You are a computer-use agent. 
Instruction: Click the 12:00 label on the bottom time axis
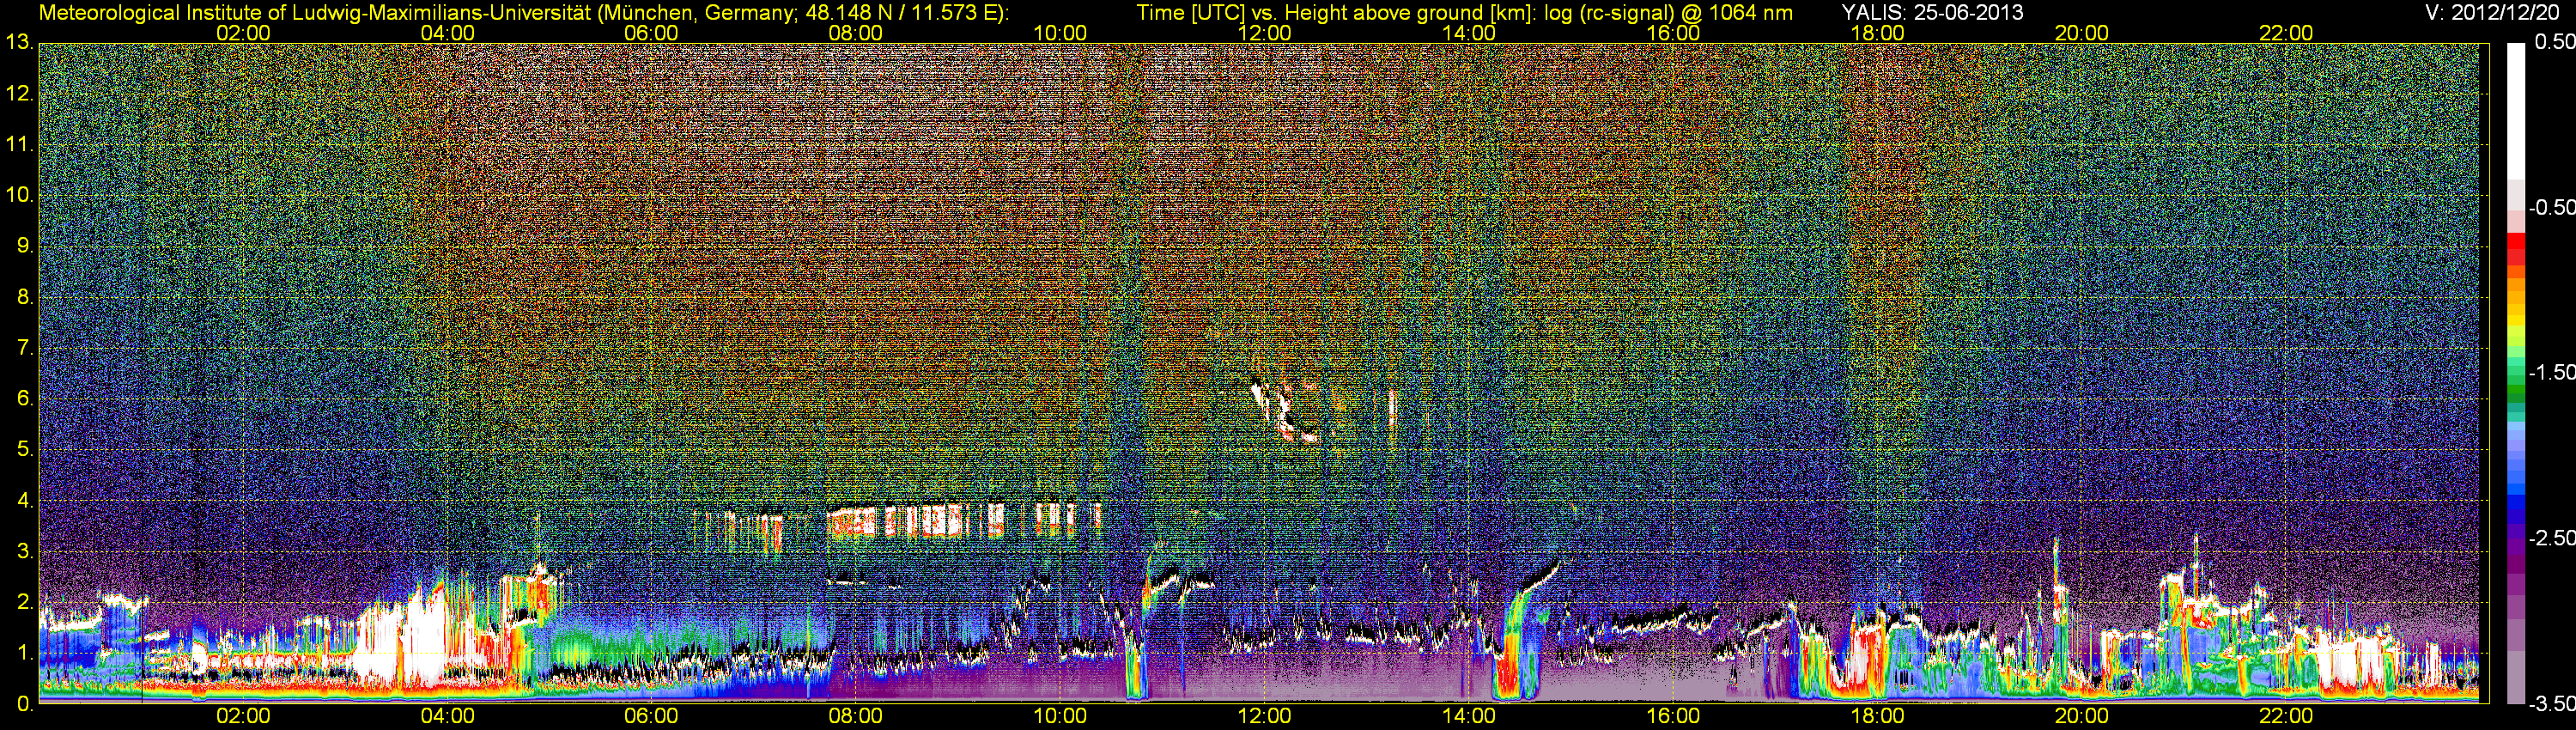point(1264,717)
